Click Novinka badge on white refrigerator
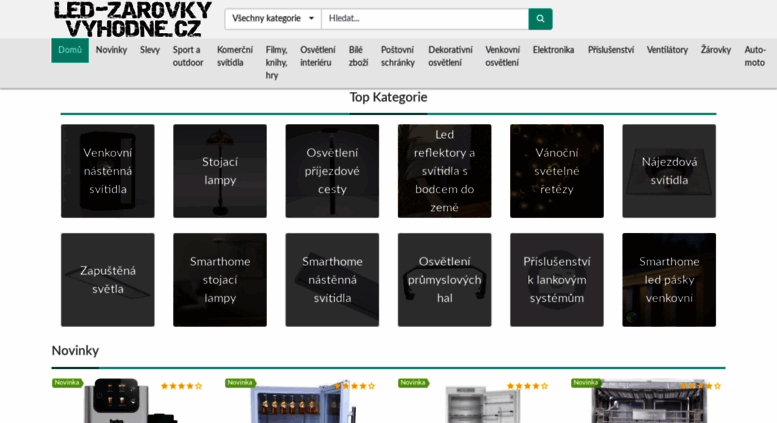This screenshot has height=423, width=777. [414, 383]
